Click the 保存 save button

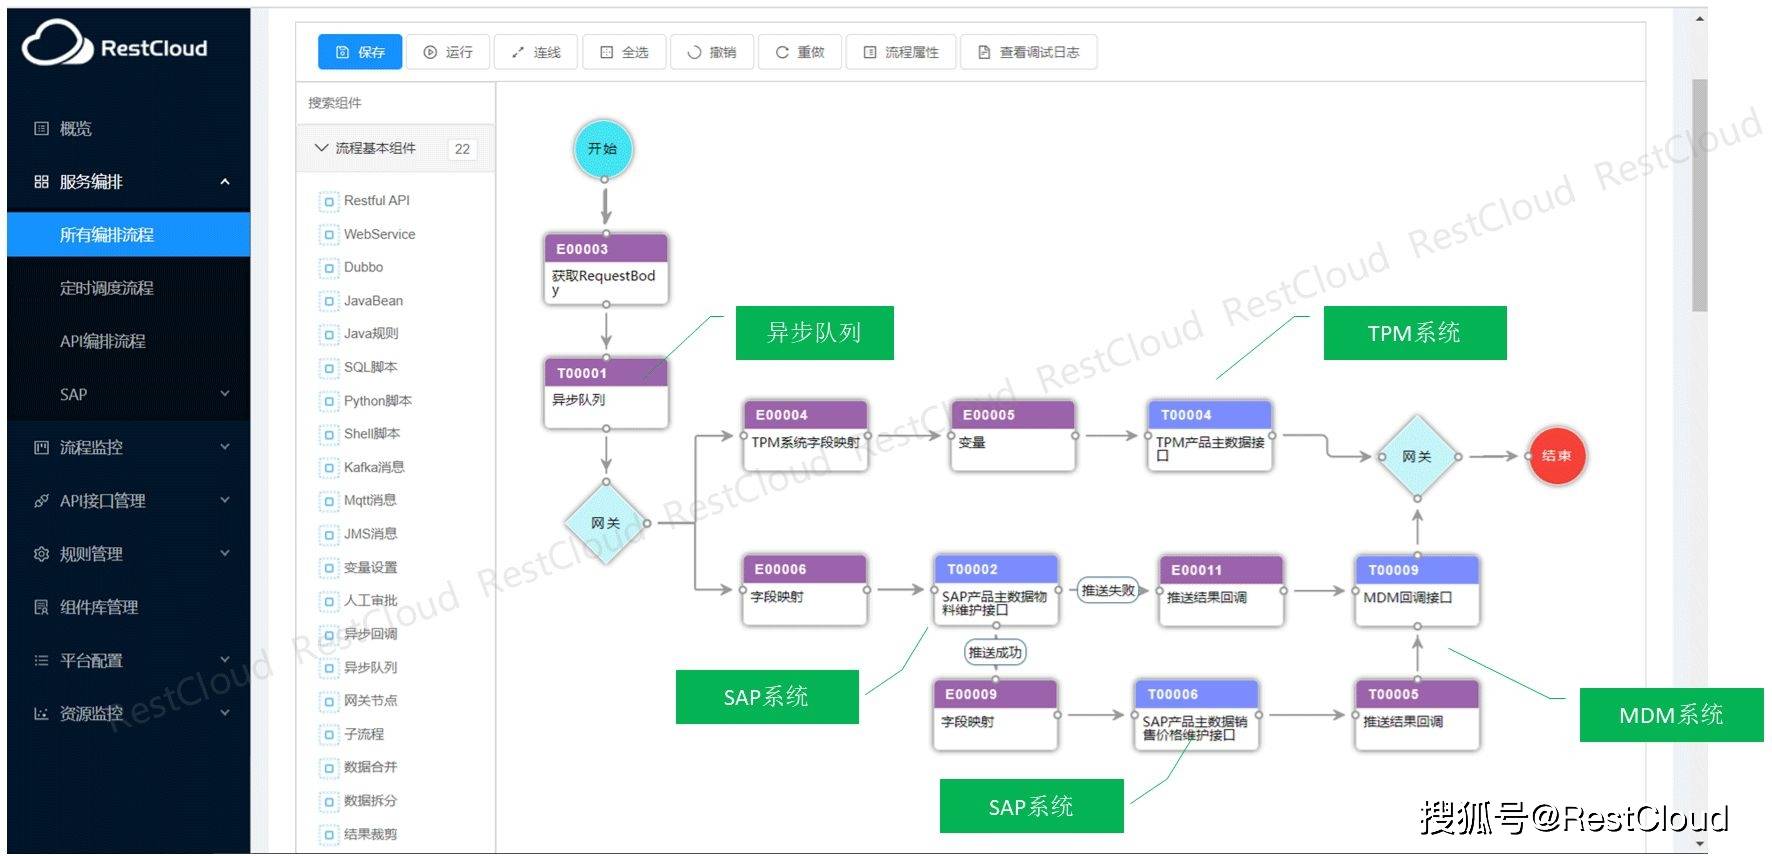[360, 52]
